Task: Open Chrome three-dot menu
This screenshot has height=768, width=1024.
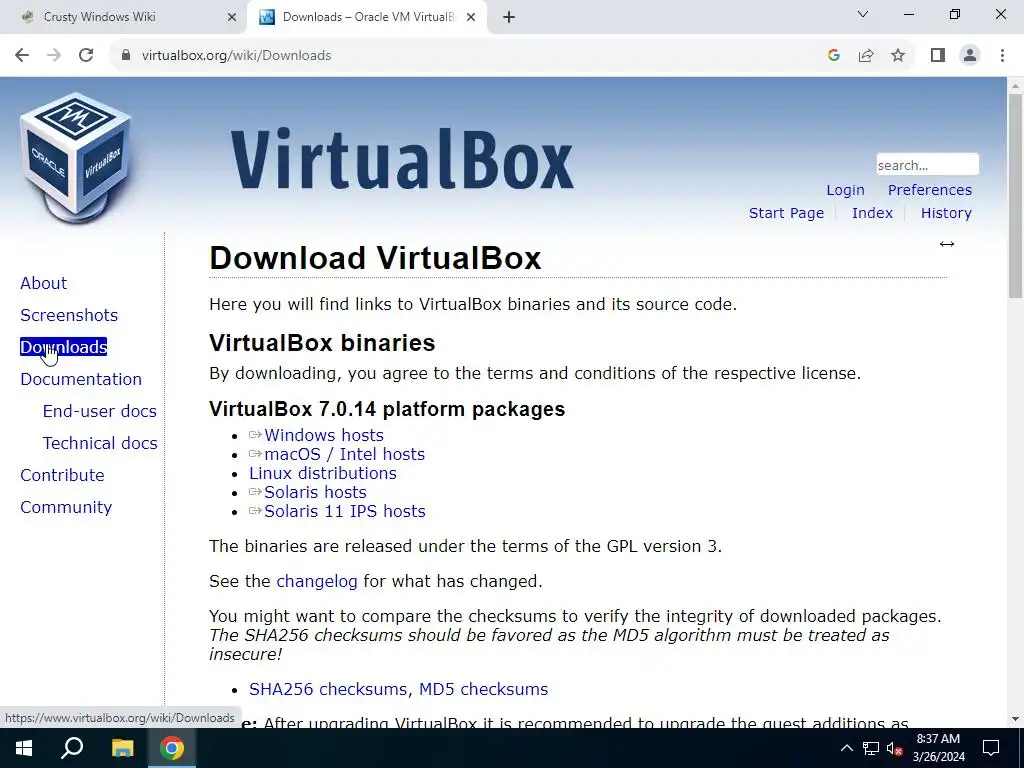Action: coord(1002,56)
